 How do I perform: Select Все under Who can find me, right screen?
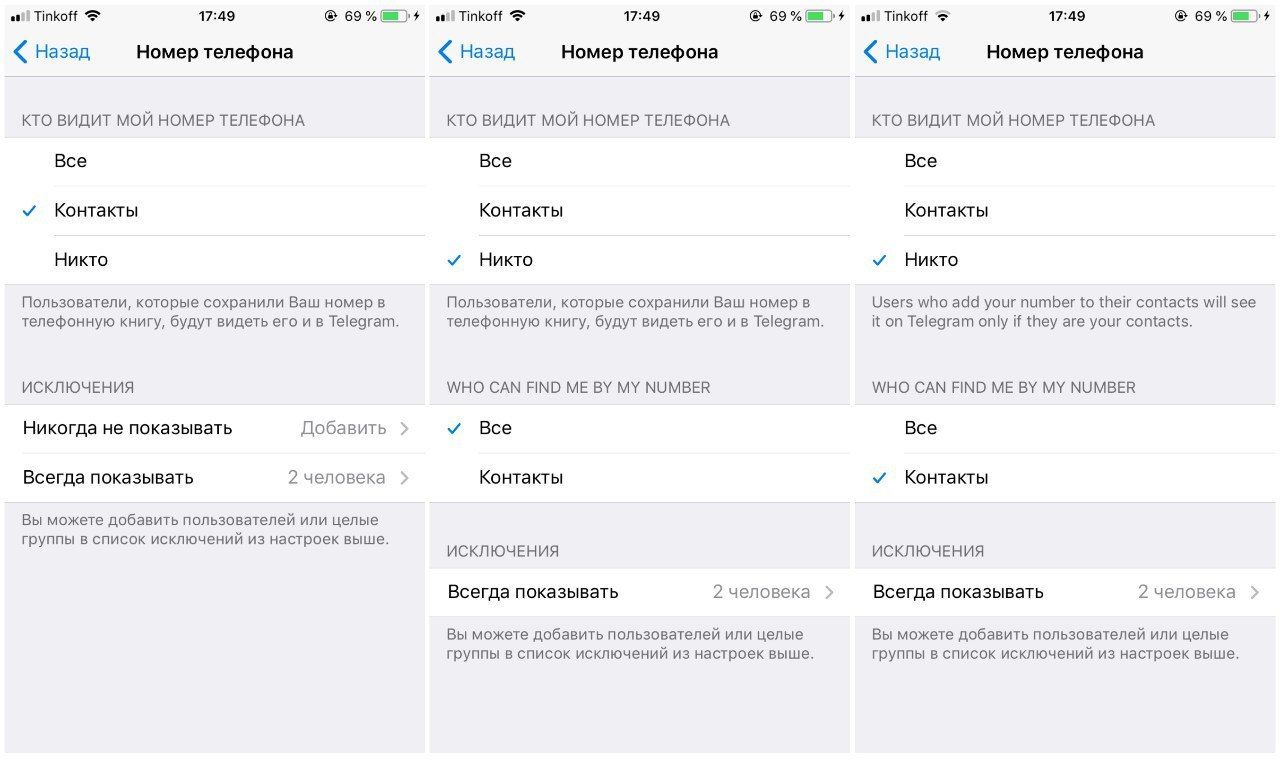point(1066,428)
